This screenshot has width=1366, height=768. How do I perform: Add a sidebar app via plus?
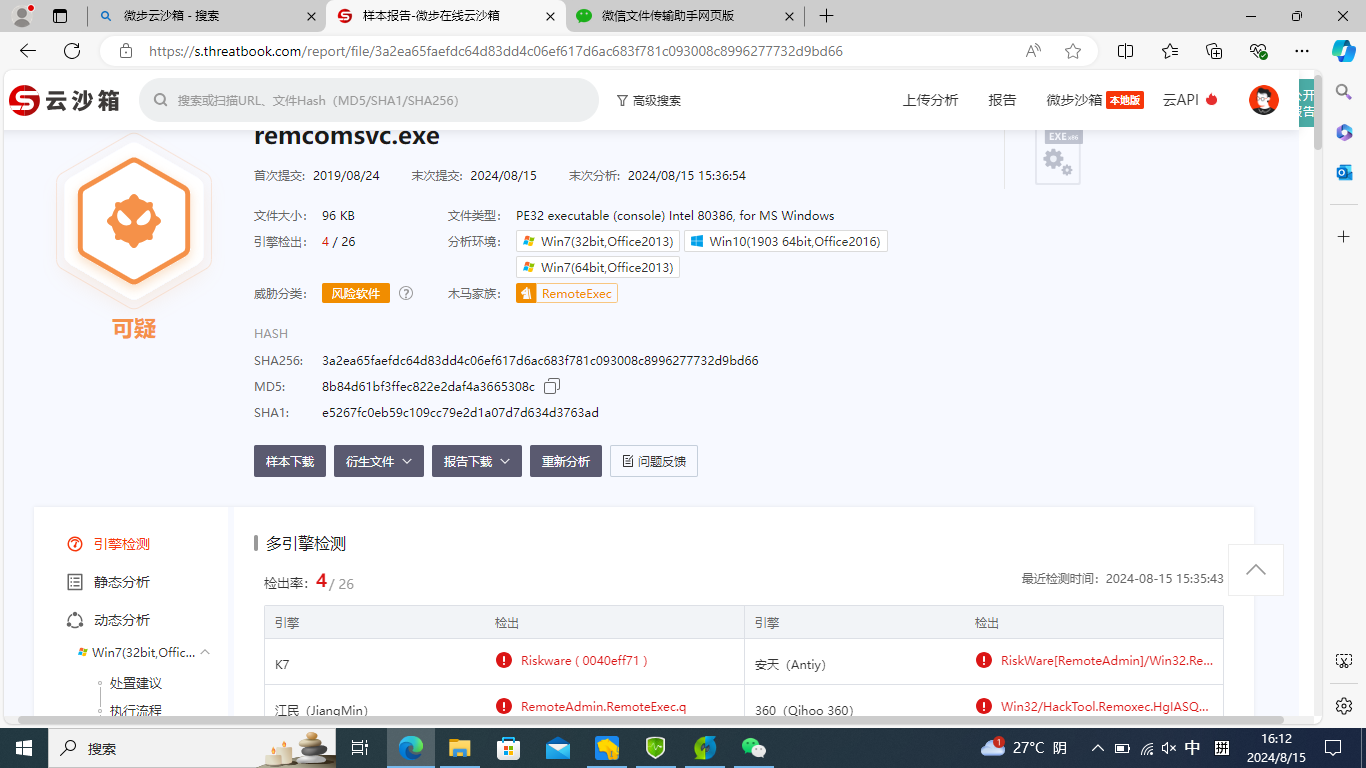tap(1344, 236)
